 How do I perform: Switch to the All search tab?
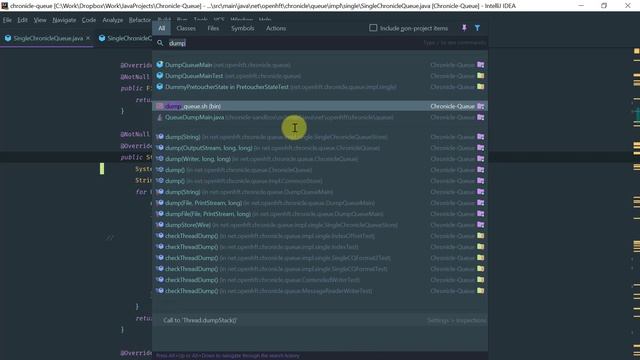point(162,28)
